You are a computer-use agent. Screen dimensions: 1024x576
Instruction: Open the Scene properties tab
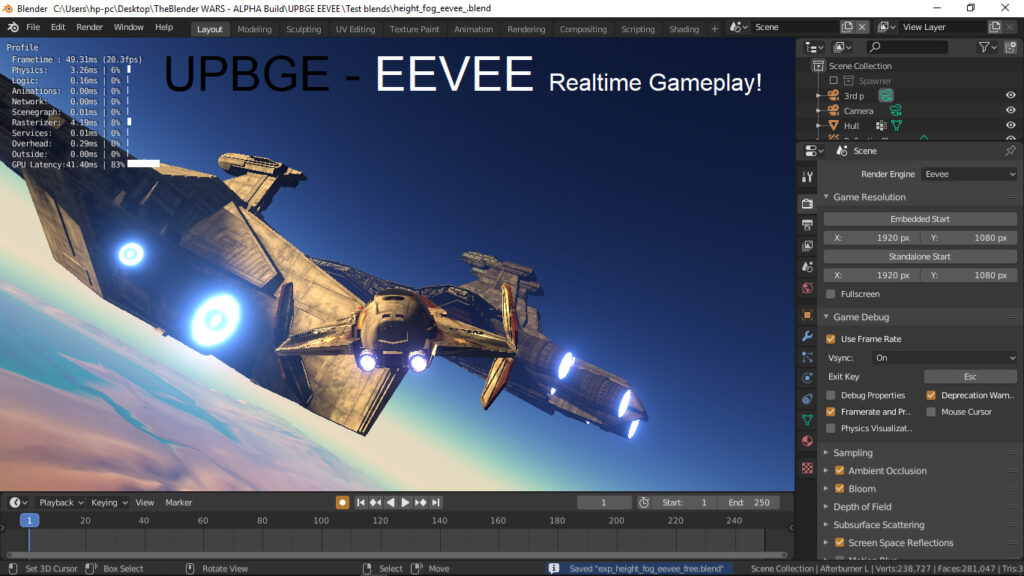pos(807,267)
